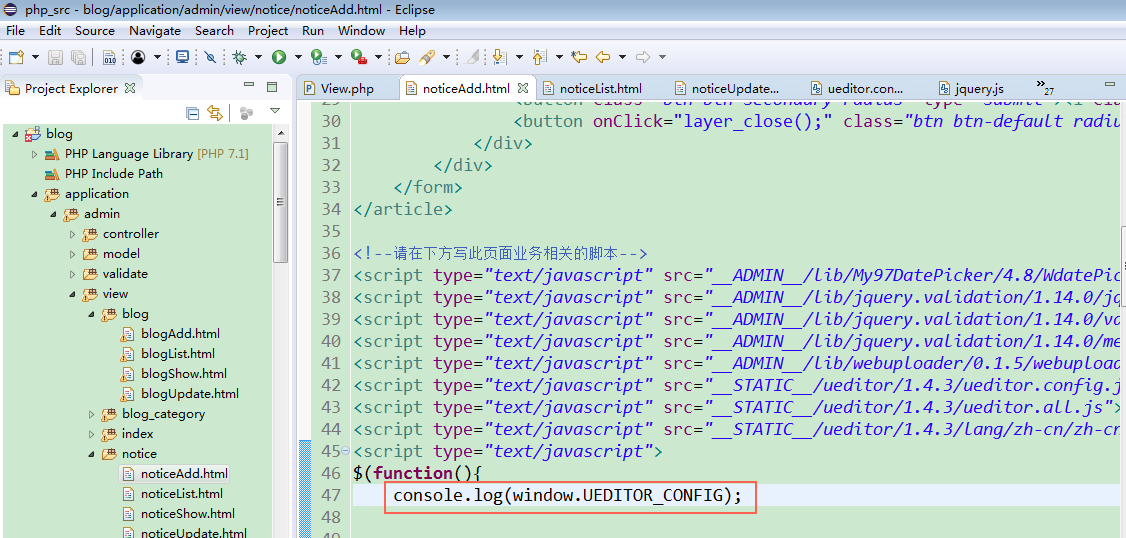Open dropdown beside the profile icon
This screenshot has height=538, width=1126.
coord(157,57)
